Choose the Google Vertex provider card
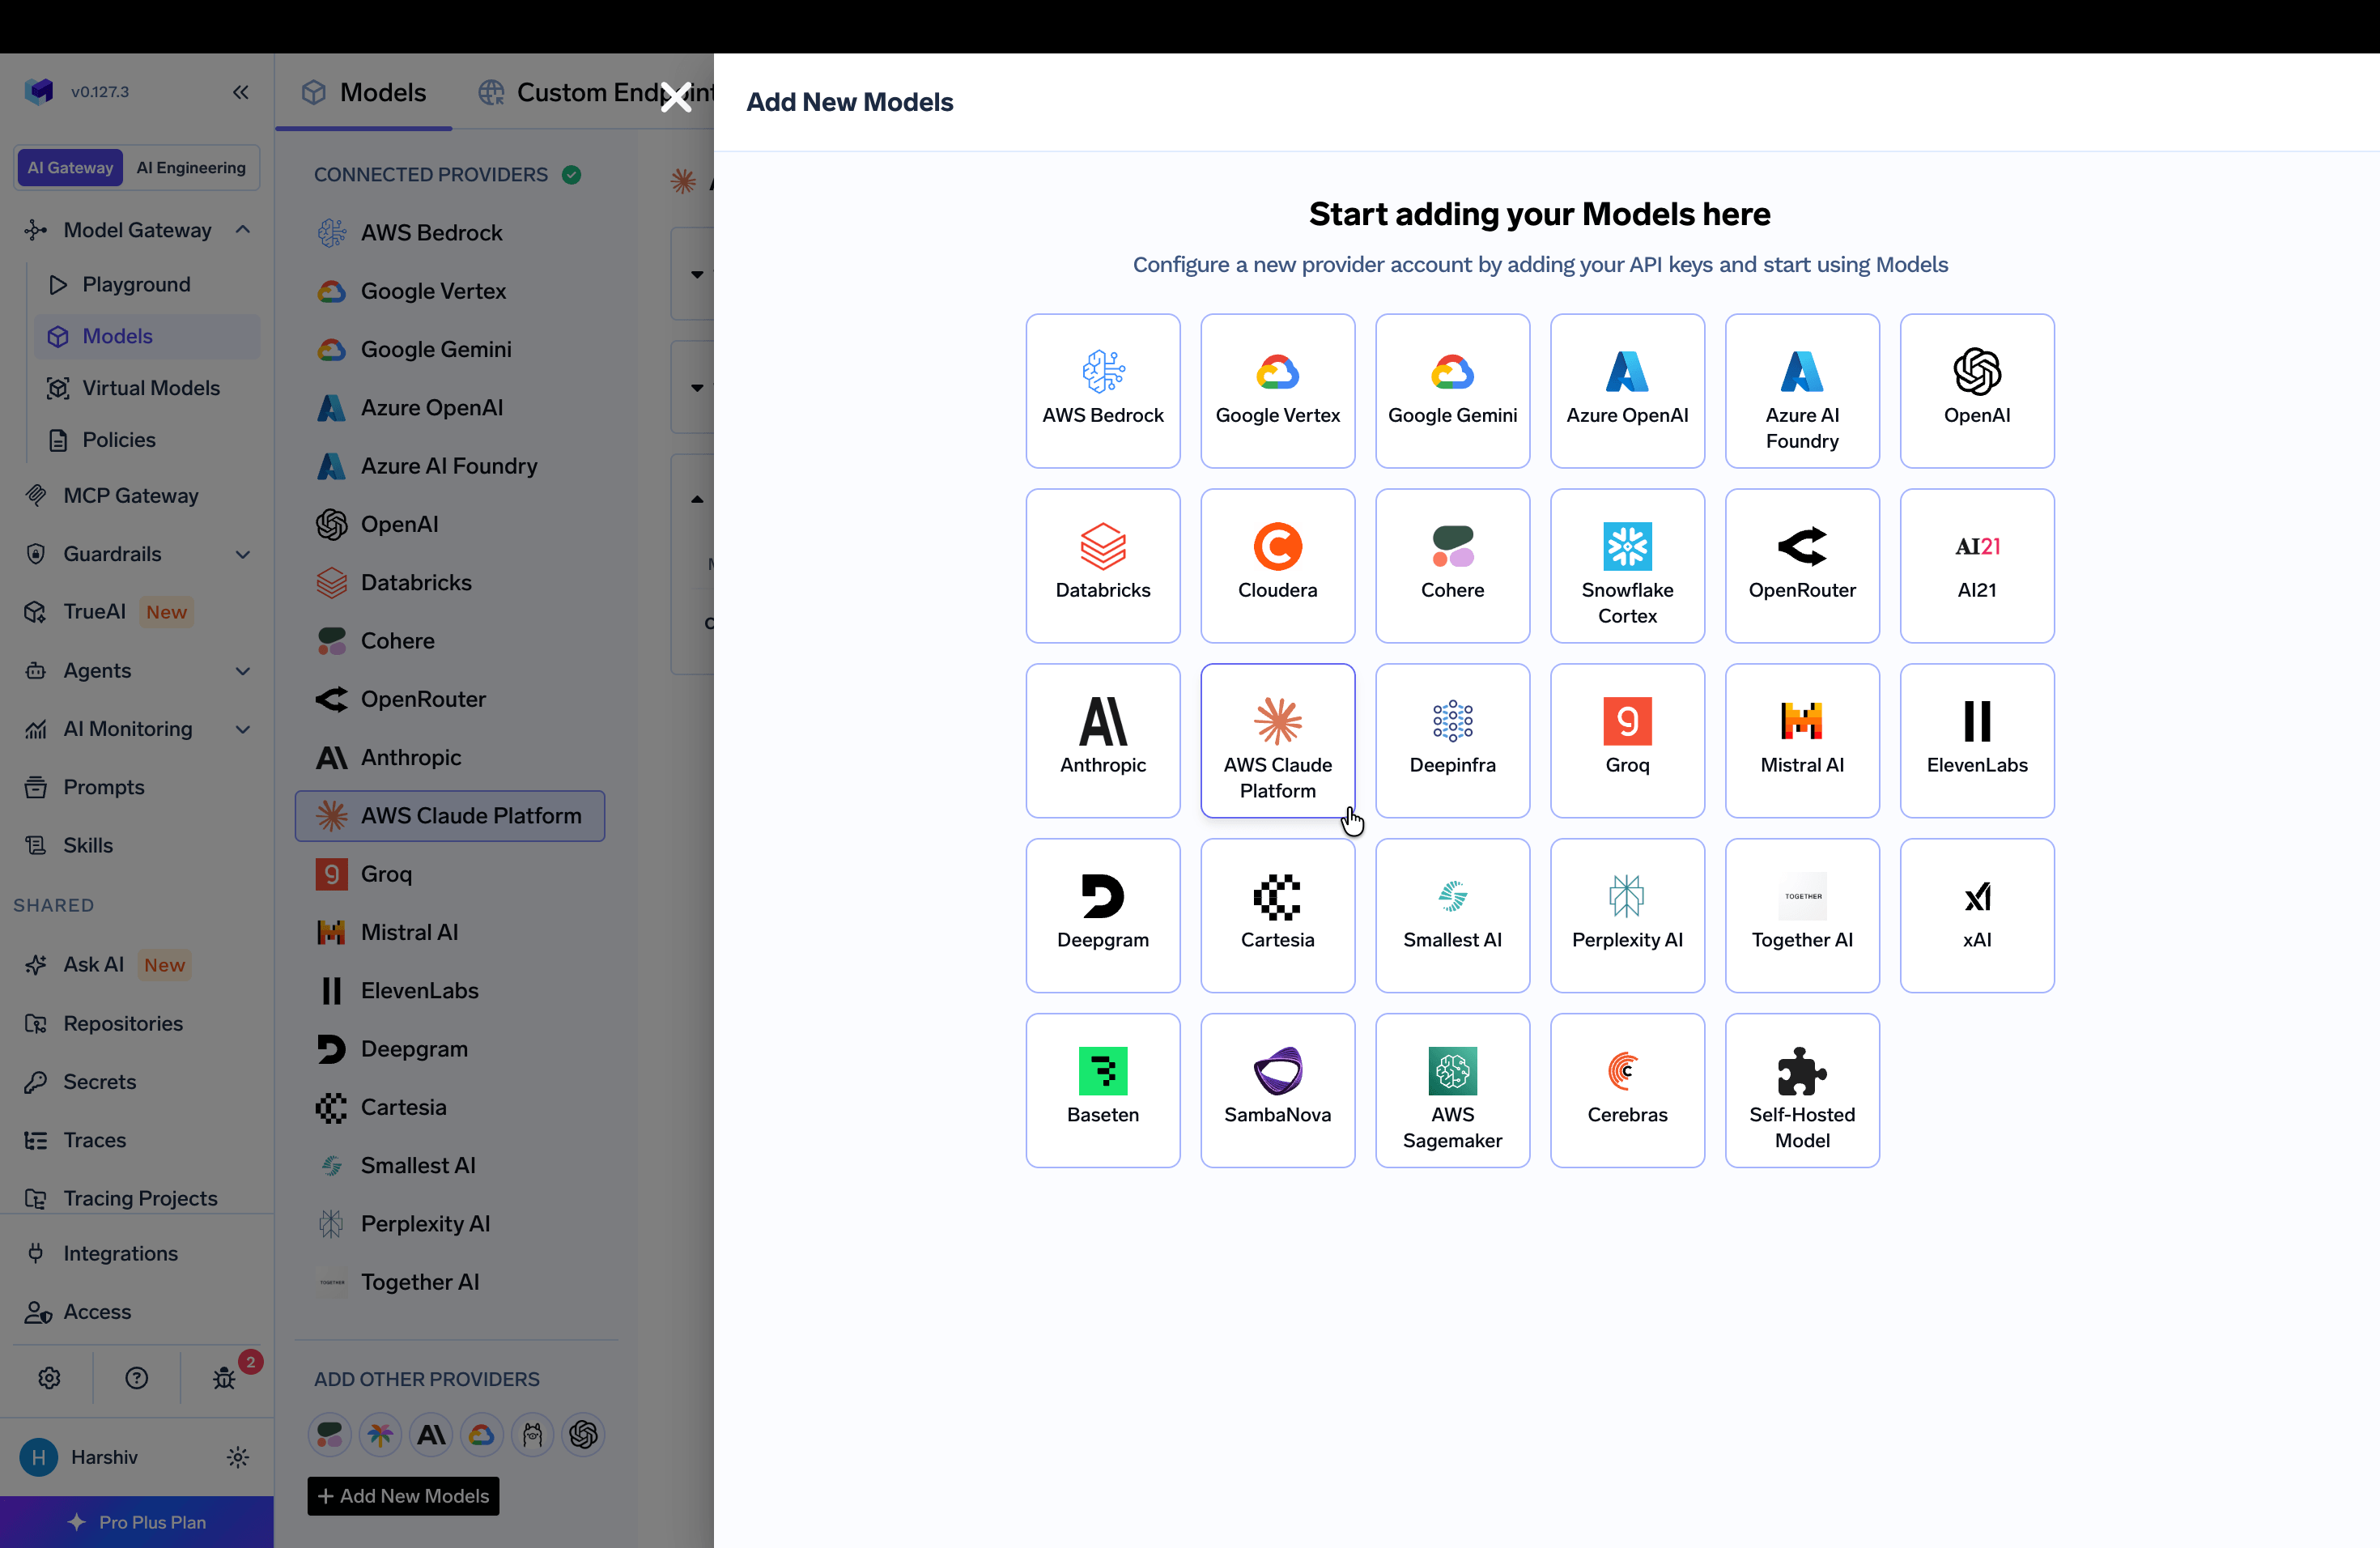Viewport: 2380px width, 1548px height. coord(1278,391)
